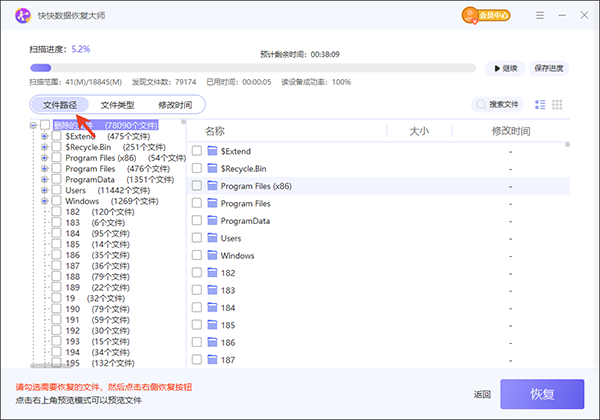Expand the ProgramData tree node
Screen dimensions: 600x420
tap(44, 179)
